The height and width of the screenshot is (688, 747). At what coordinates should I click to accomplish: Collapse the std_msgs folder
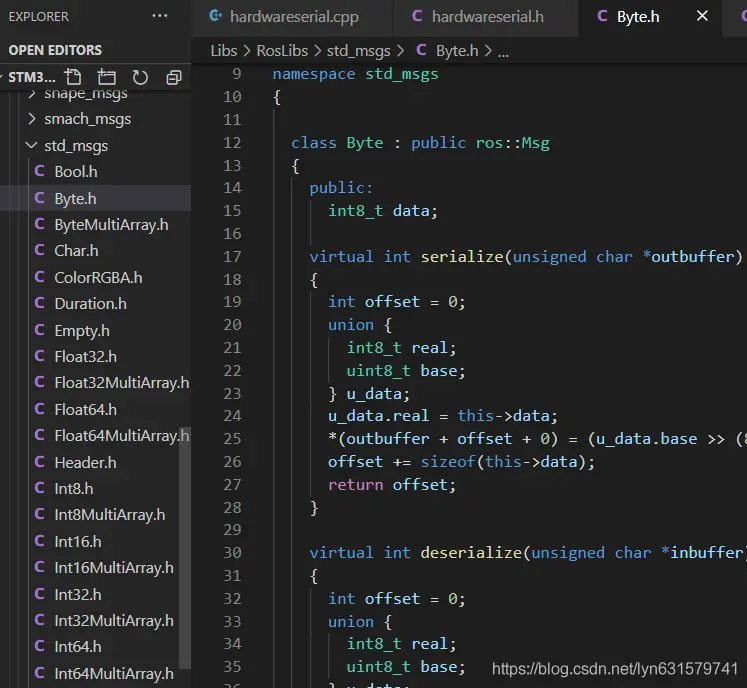pos(75,146)
